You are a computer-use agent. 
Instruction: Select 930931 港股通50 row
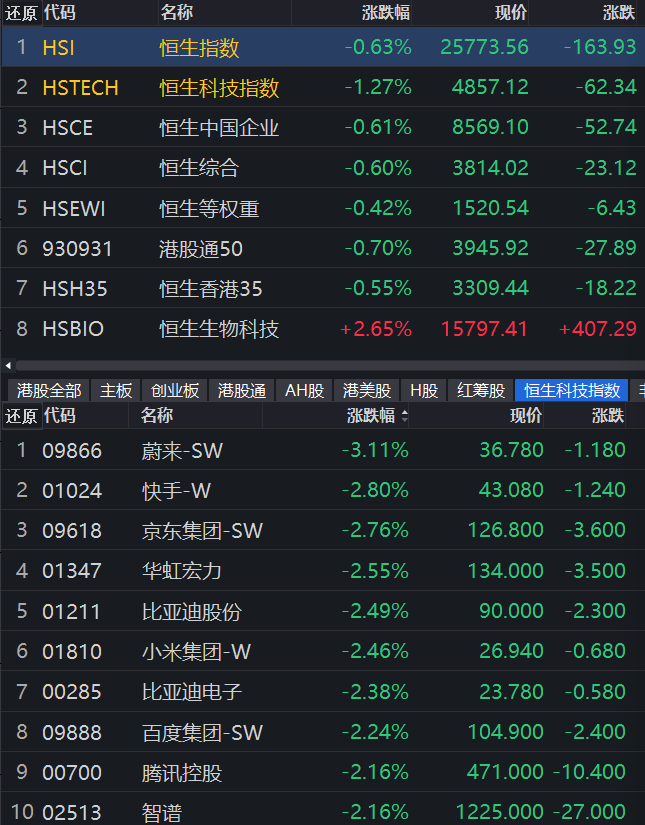coord(322,248)
